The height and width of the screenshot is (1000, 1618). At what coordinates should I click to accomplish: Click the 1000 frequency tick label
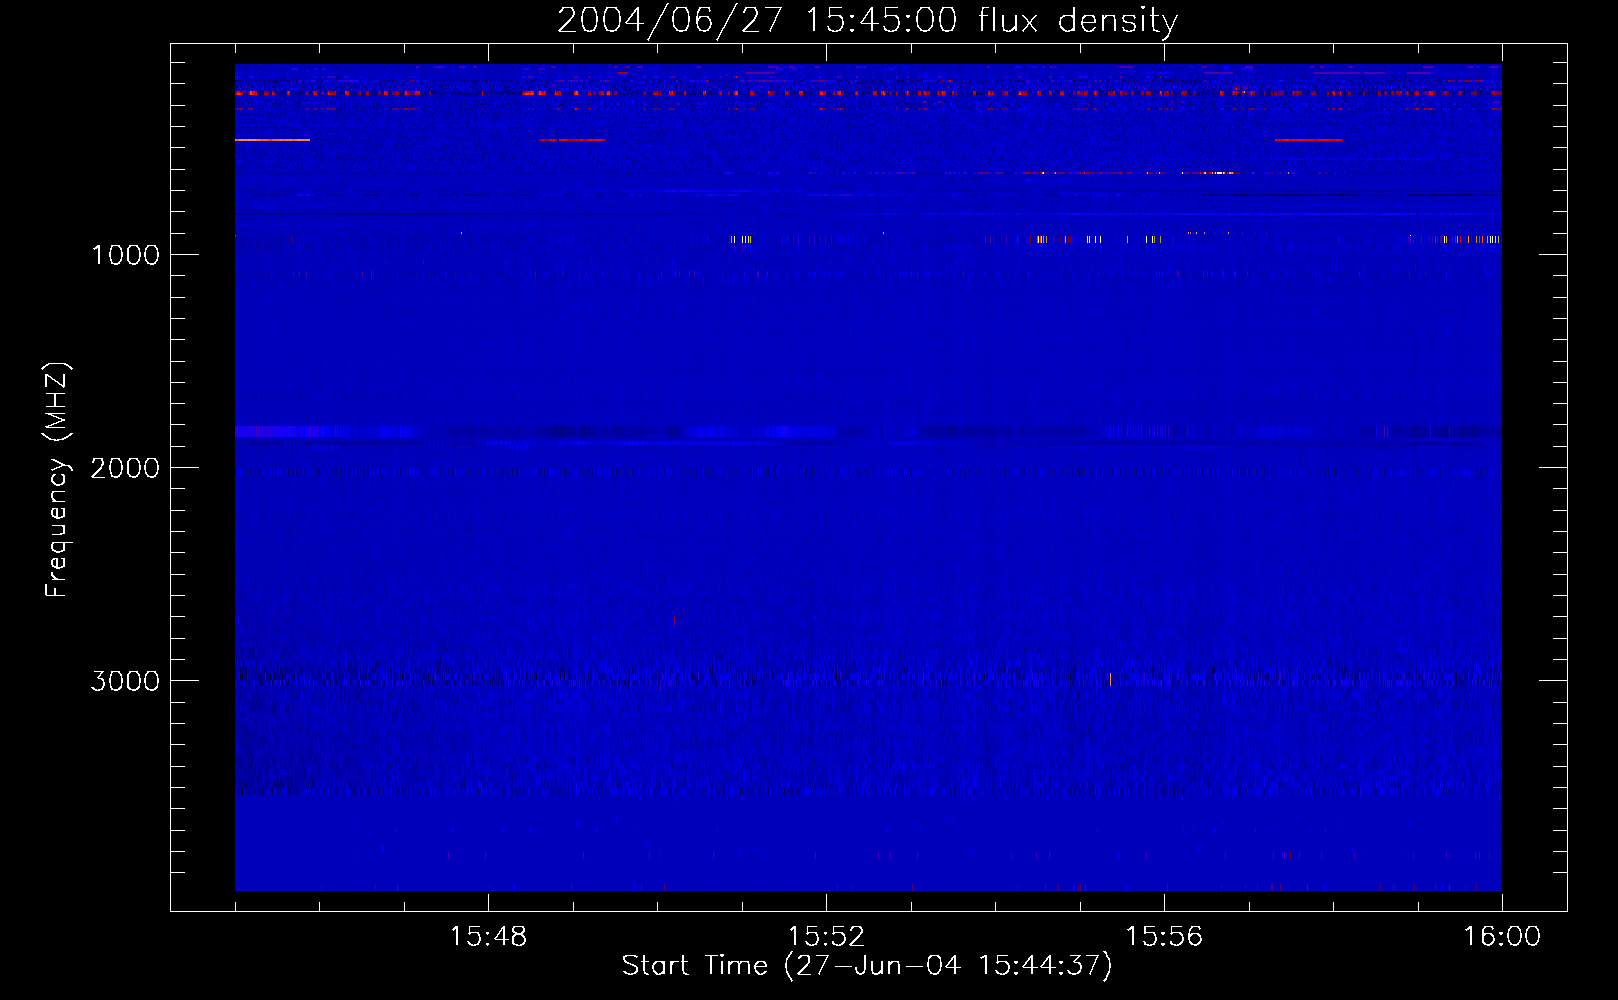[125, 255]
